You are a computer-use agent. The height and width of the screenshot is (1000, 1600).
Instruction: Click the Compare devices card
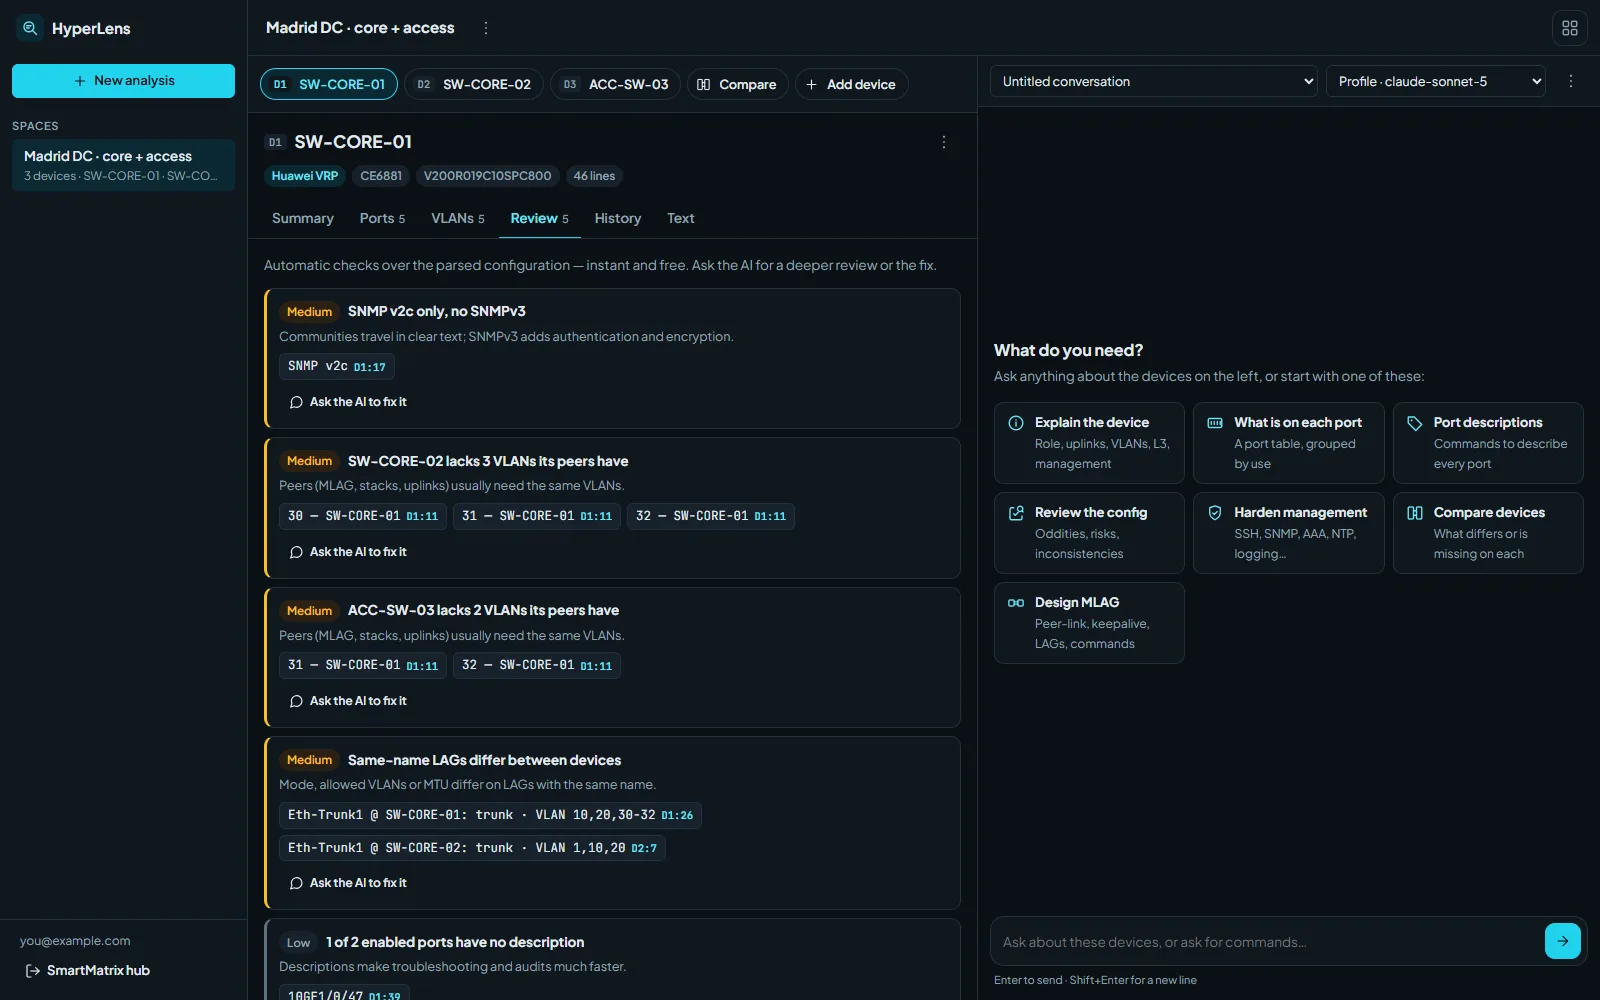[x=1488, y=533]
